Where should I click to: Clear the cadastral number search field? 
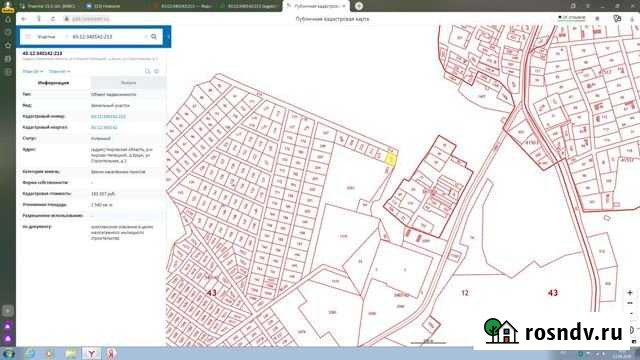point(146,37)
